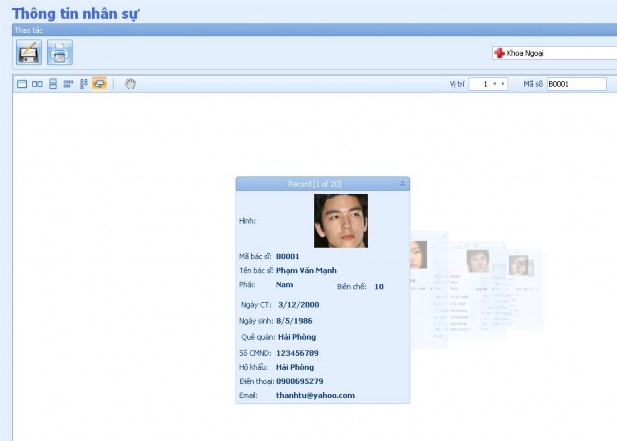Image resolution: width=617 pixels, height=441 pixels.
Task: Select the multiple columns card layout
Action: pos(83,84)
